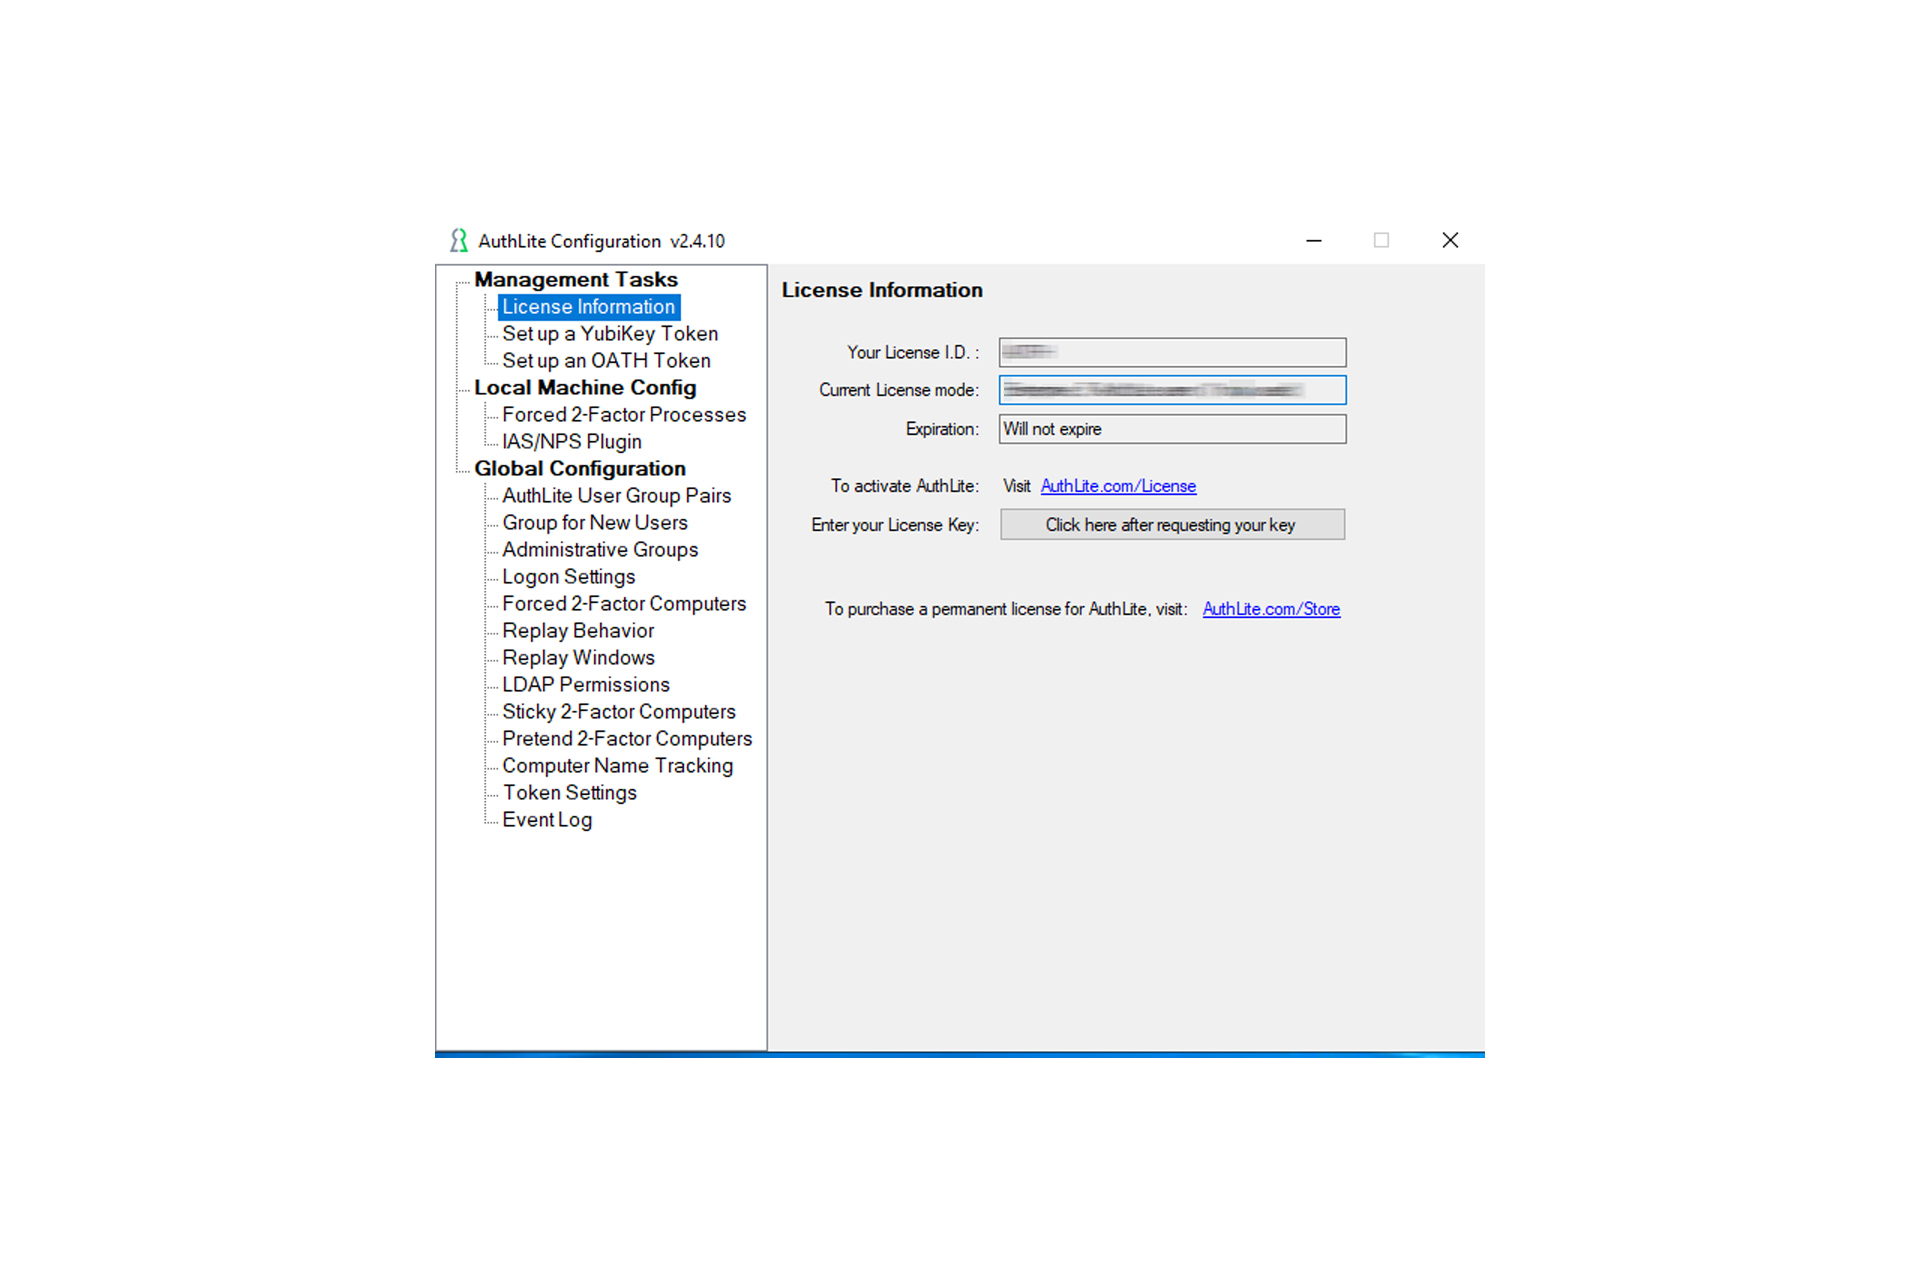Select the Local Machine Config heading
This screenshot has height=1279, width=1920.
(585, 388)
